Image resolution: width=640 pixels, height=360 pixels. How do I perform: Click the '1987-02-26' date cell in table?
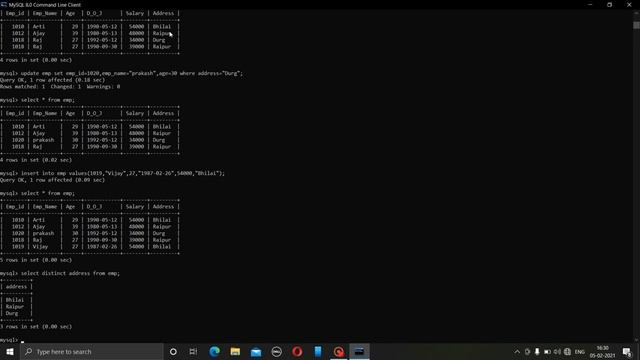tap(102, 247)
